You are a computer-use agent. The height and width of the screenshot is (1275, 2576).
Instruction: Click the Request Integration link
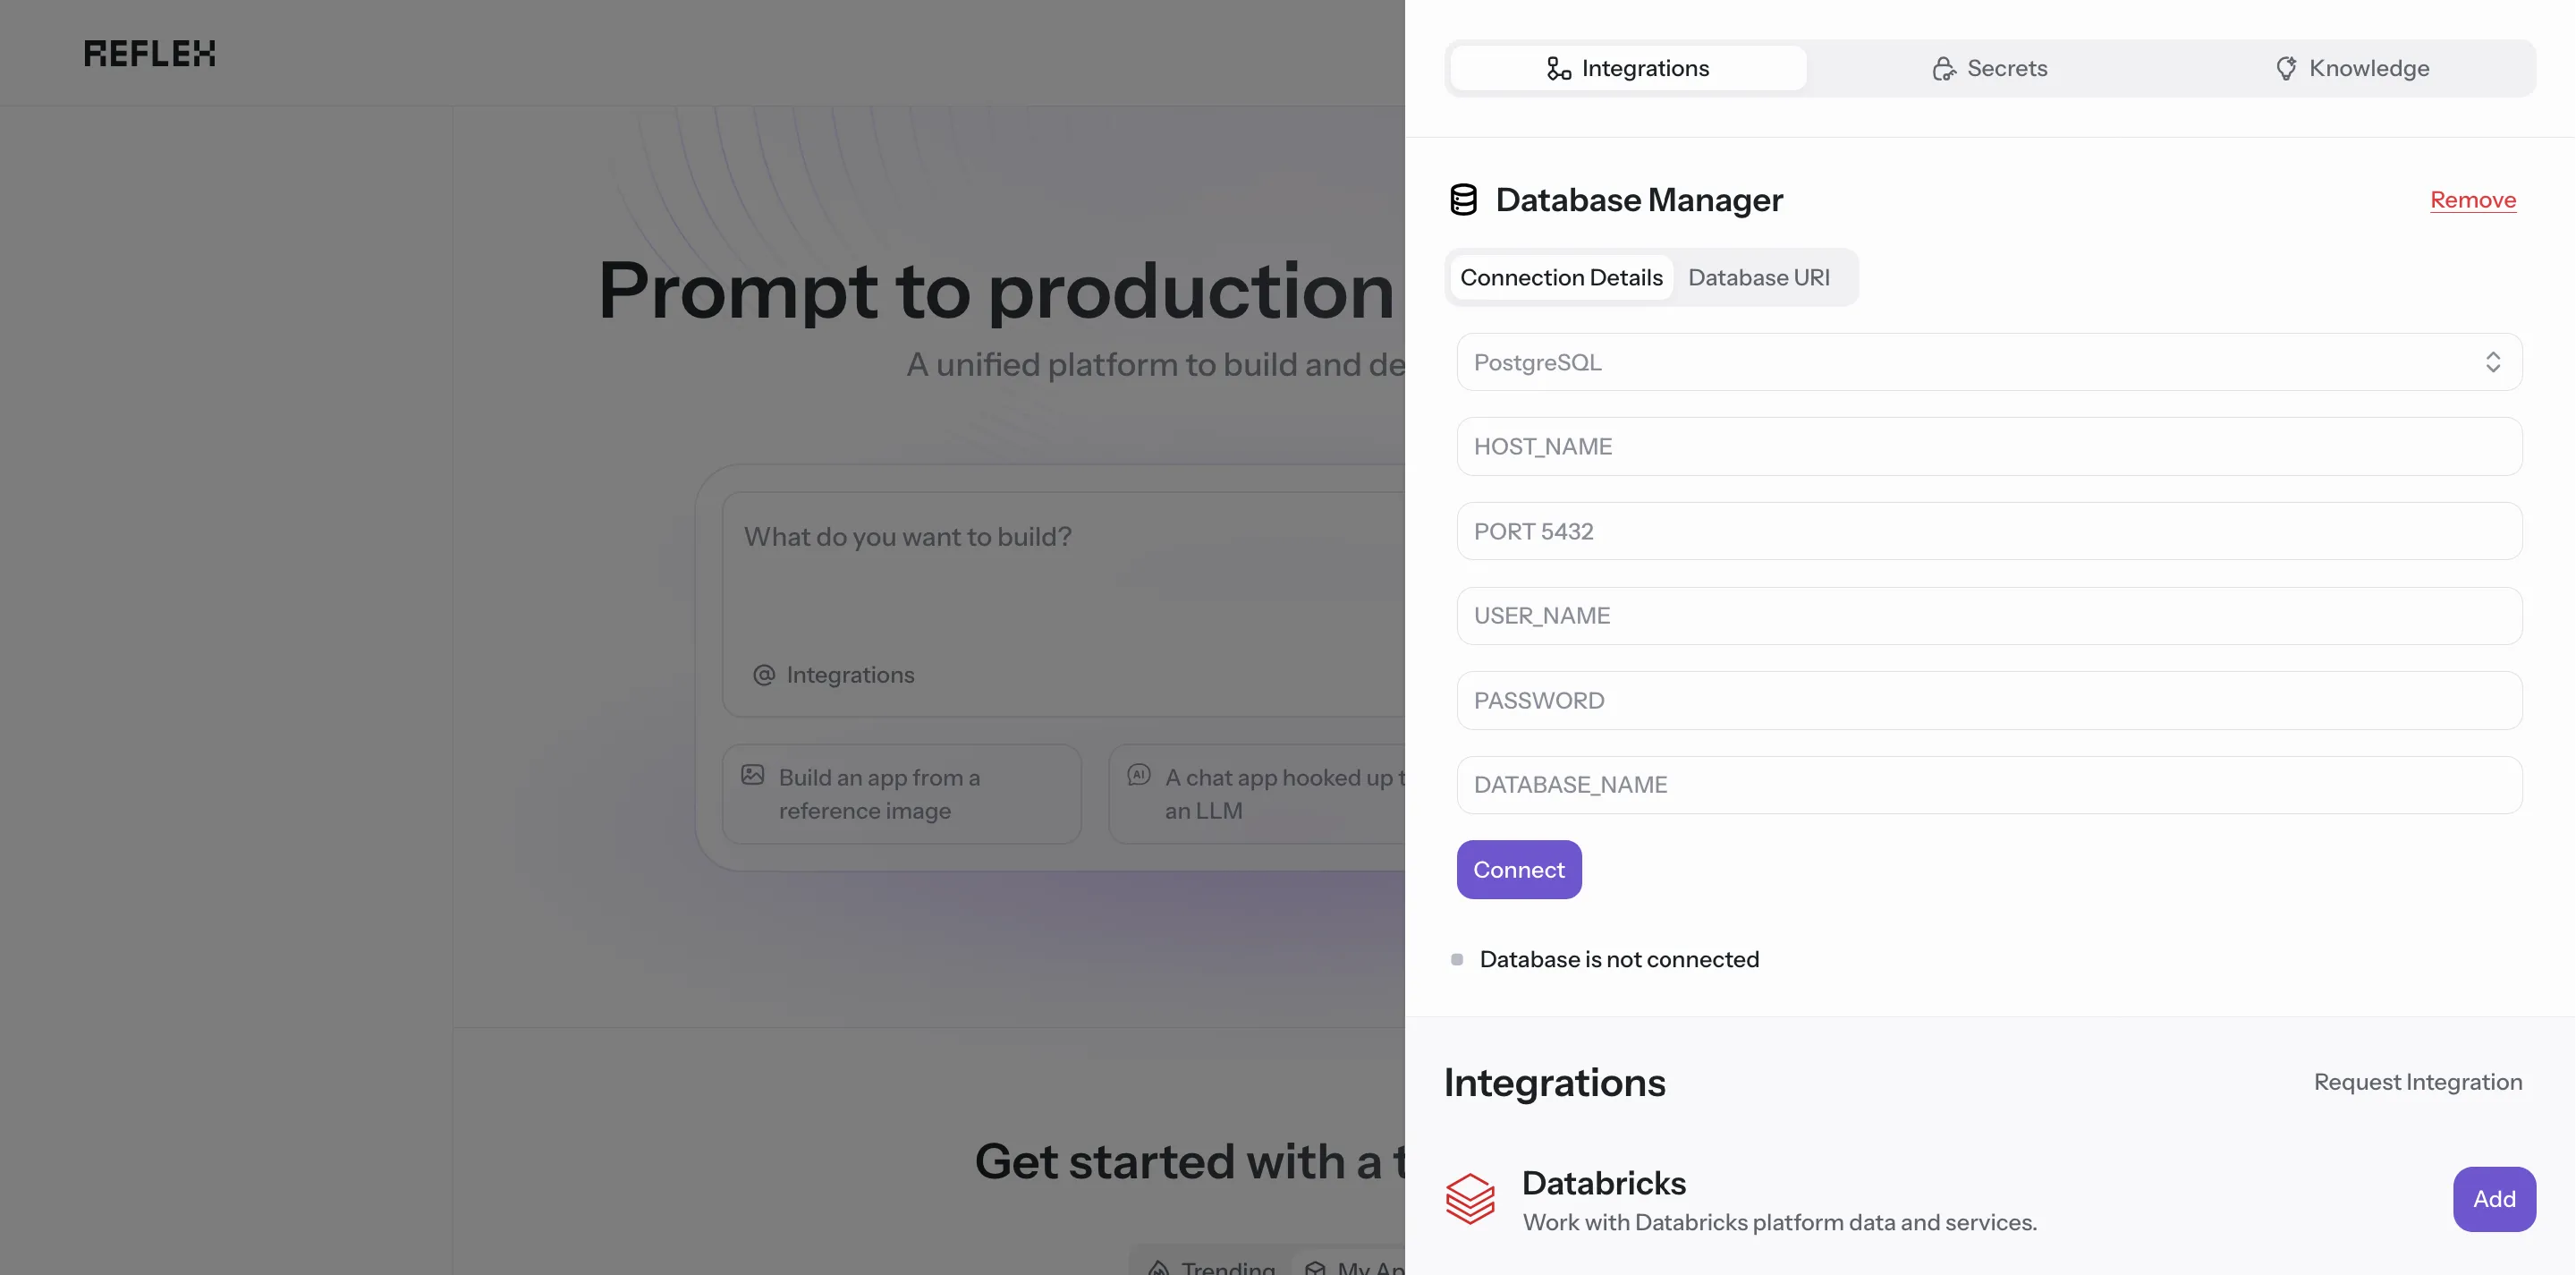[x=2417, y=1082]
